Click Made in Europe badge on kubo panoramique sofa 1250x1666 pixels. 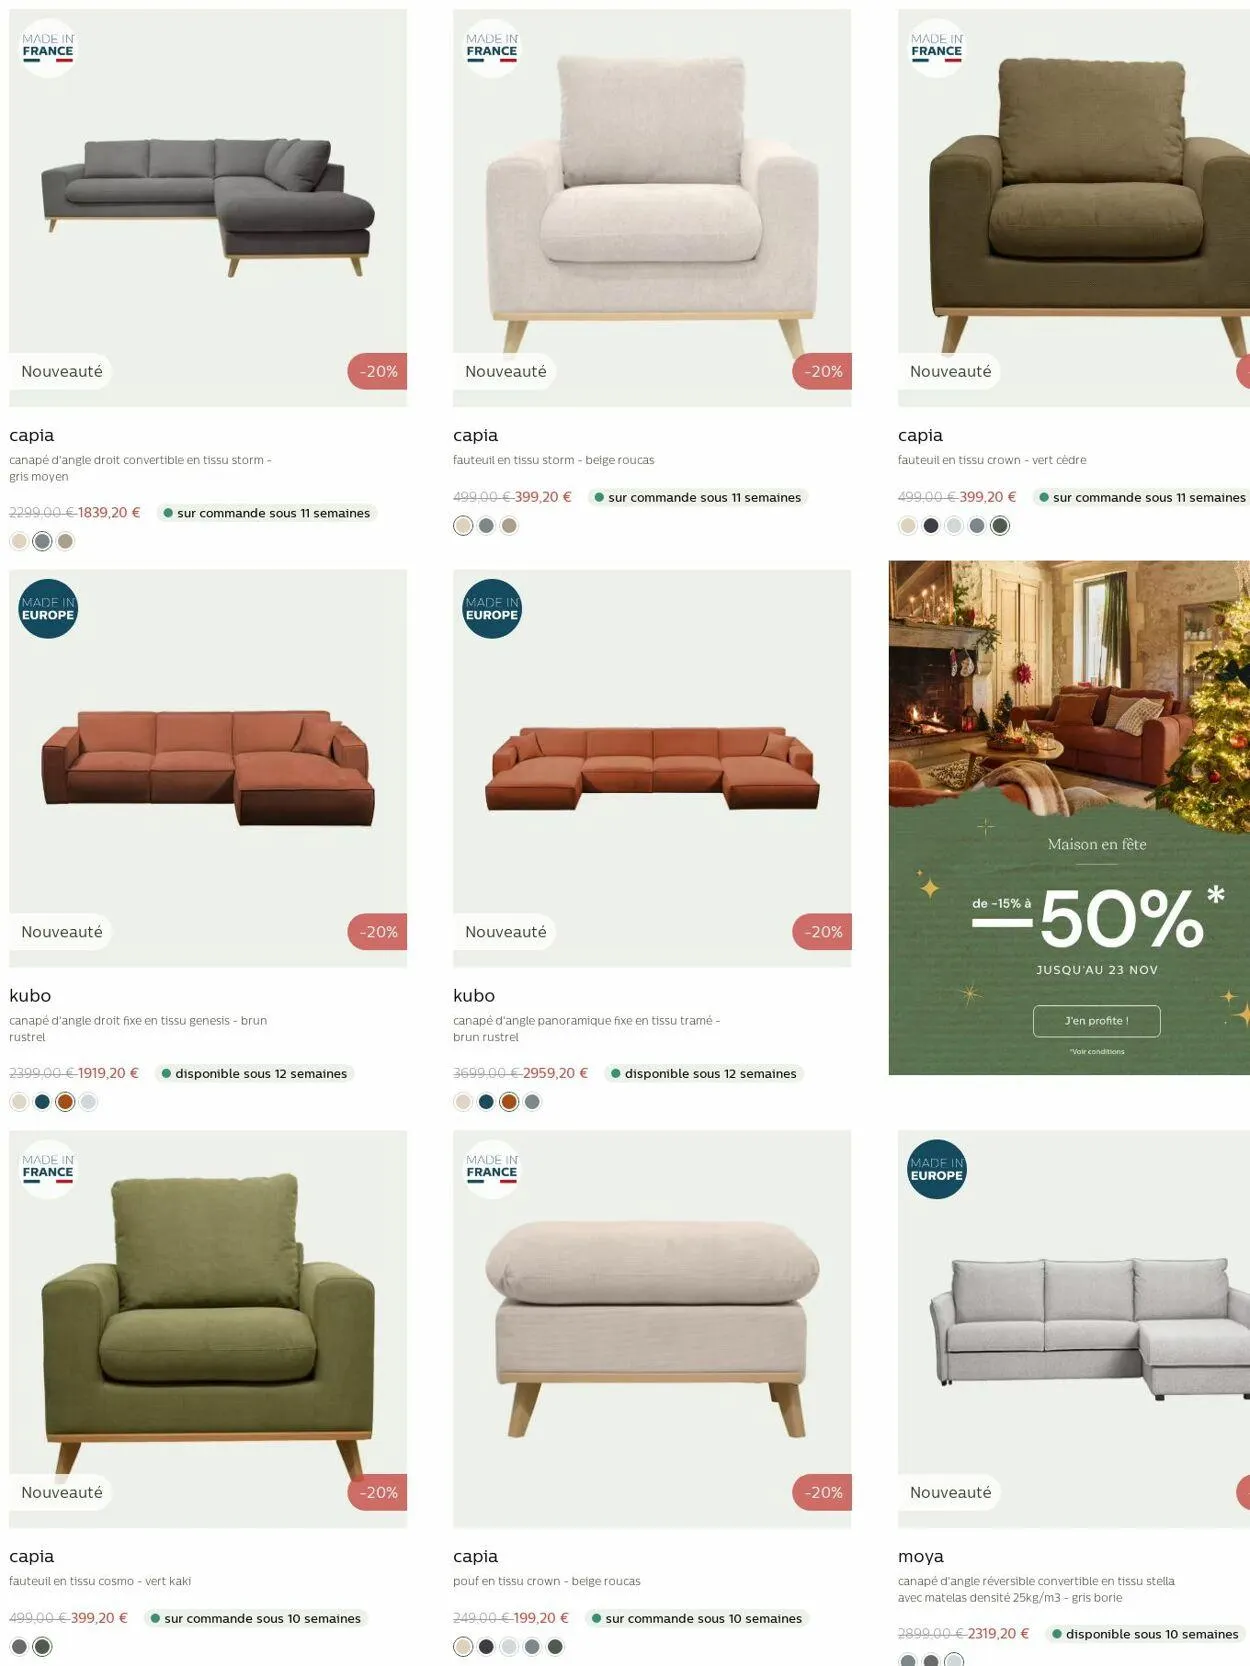[492, 609]
